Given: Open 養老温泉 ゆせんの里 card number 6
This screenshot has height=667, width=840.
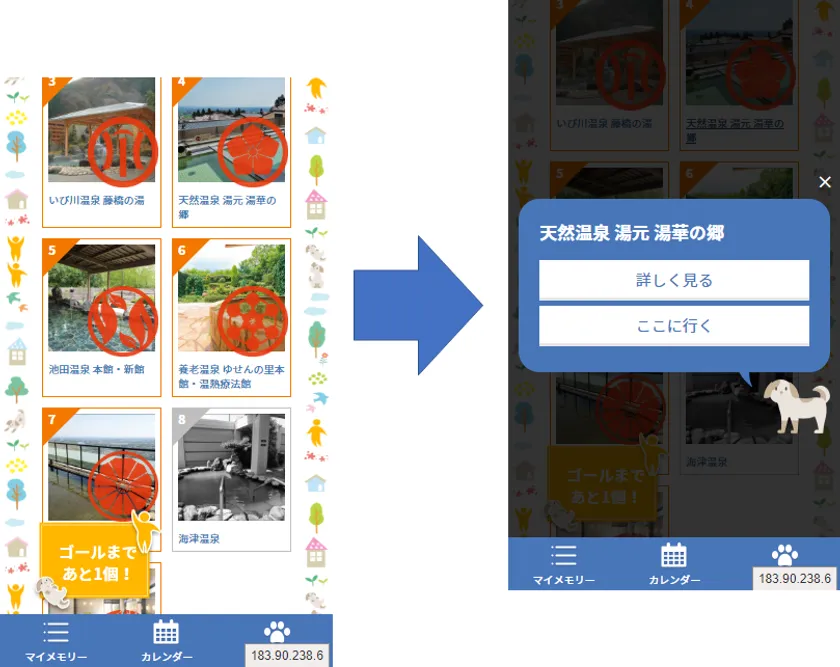Looking at the screenshot, I should [231, 318].
